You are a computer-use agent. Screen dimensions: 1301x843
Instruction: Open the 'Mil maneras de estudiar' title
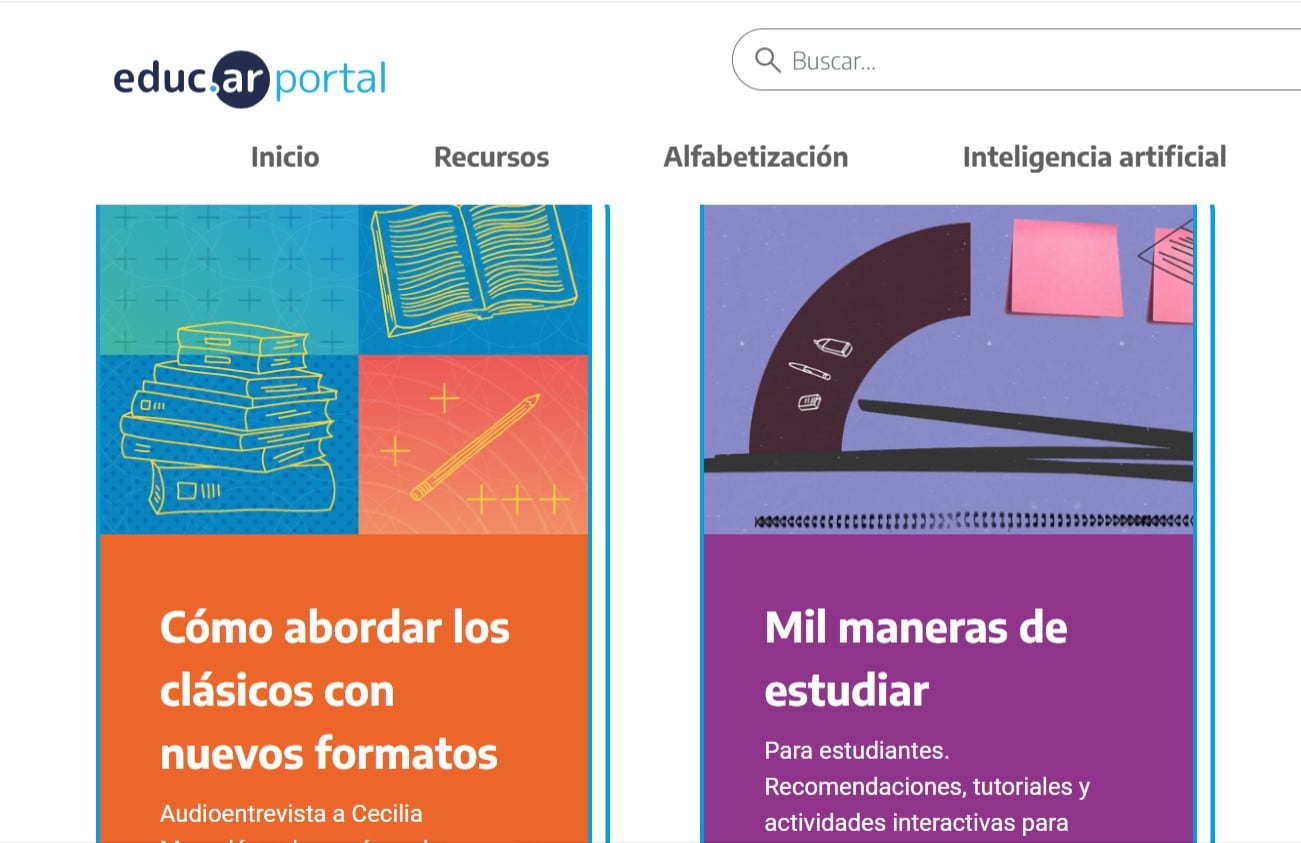point(916,659)
